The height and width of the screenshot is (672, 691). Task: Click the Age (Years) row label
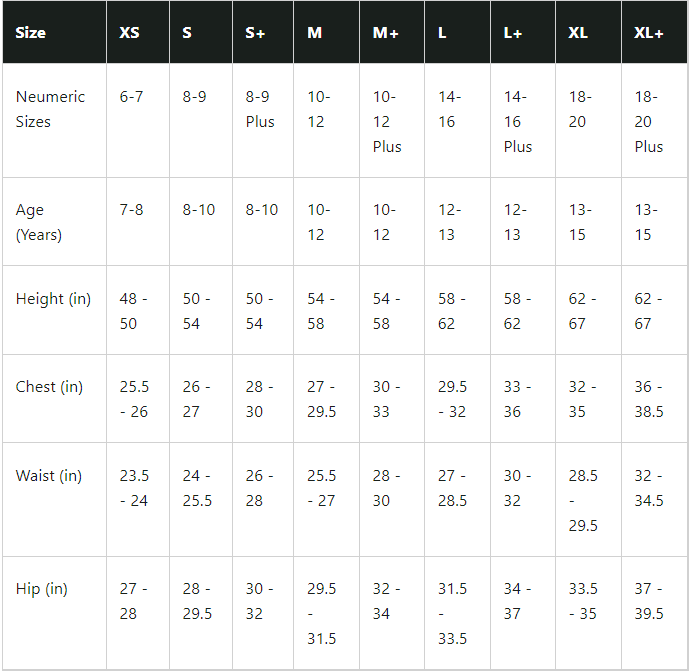coord(39,222)
